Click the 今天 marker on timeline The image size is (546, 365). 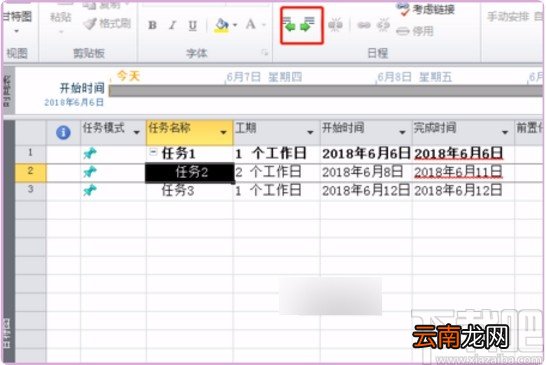pos(128,76)
